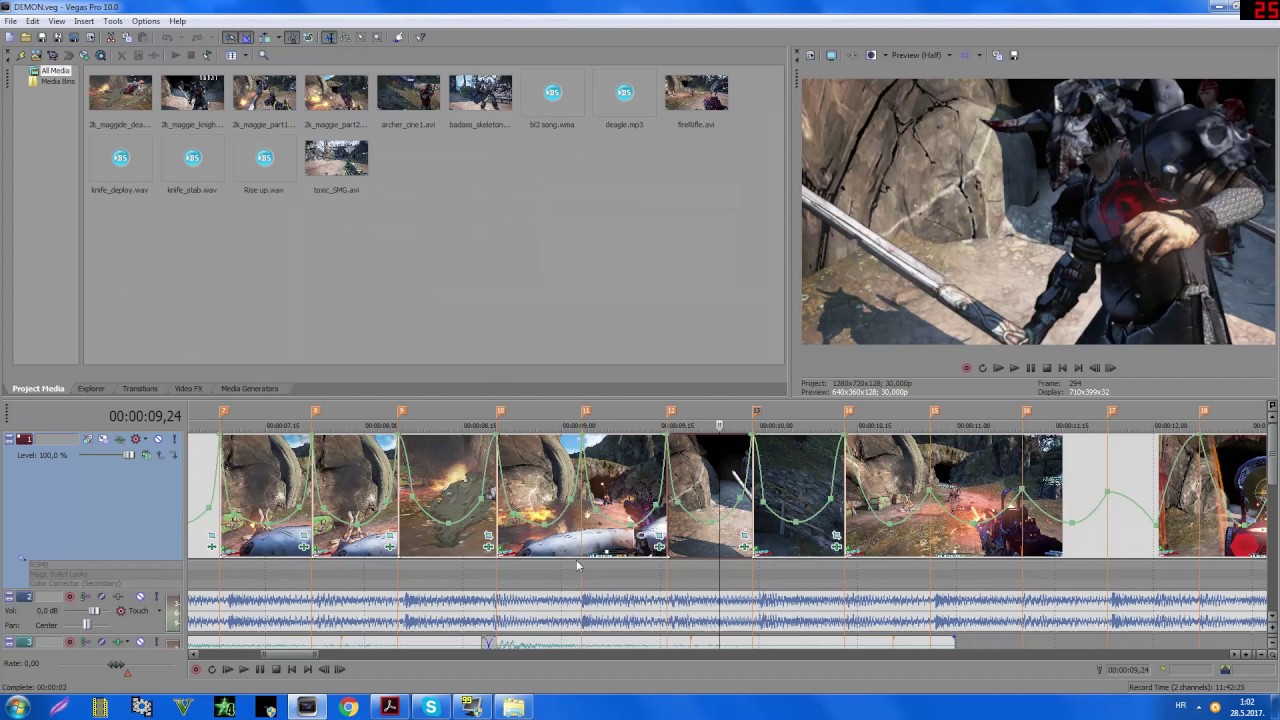Open Touch automation mode dropdown on track 2
Image resolution: width=1280 pixels, height=720 pixels.
(159, 611)
